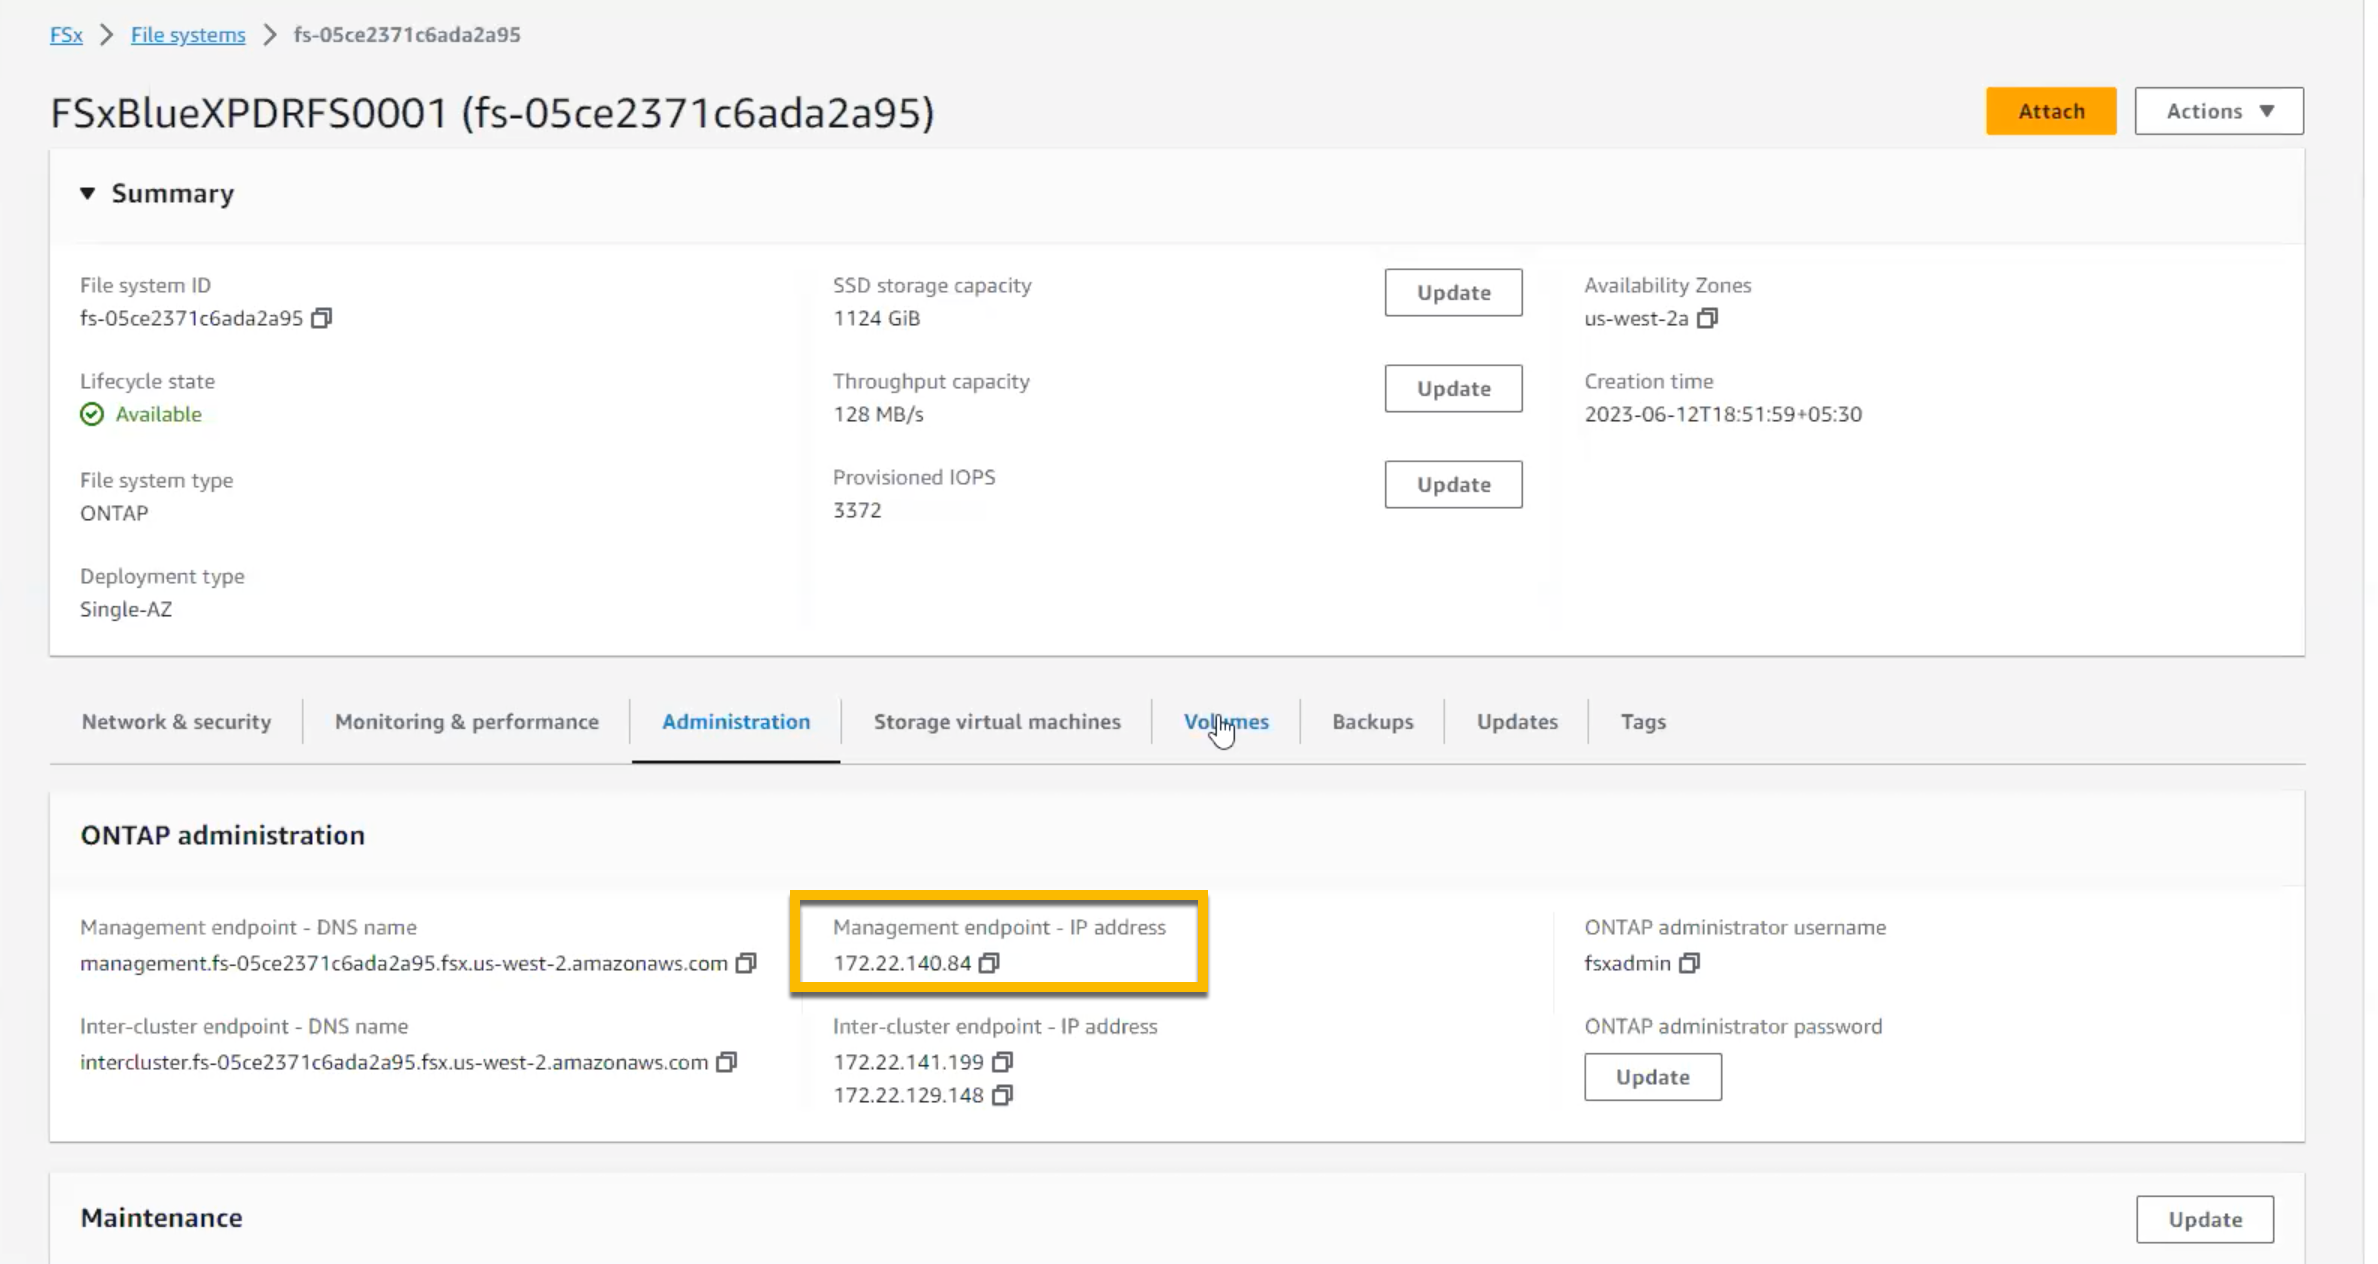
Task: Update the Provisioned IOPS
Action: point(1453,484)
